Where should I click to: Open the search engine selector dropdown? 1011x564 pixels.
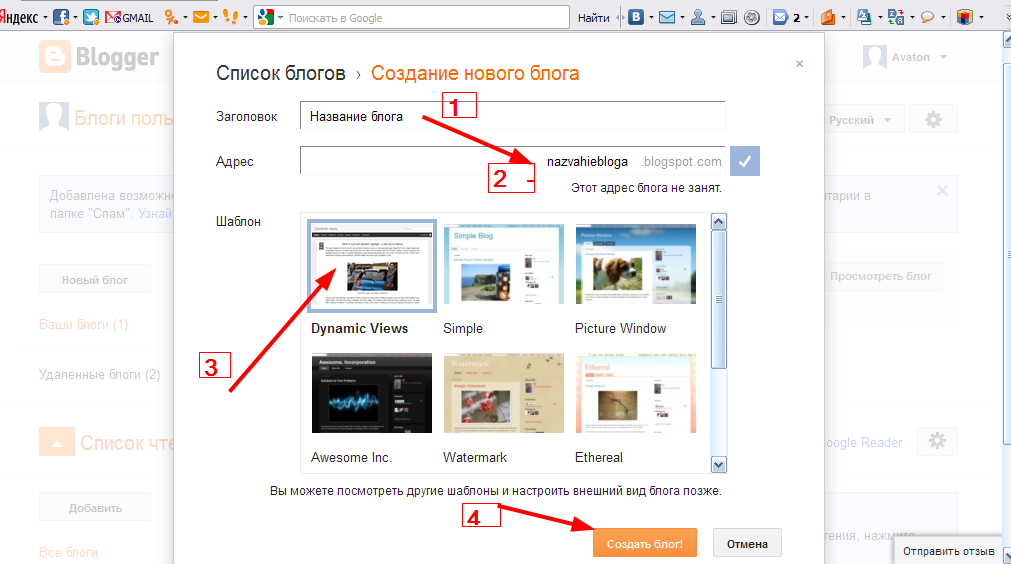coord(280,18)
